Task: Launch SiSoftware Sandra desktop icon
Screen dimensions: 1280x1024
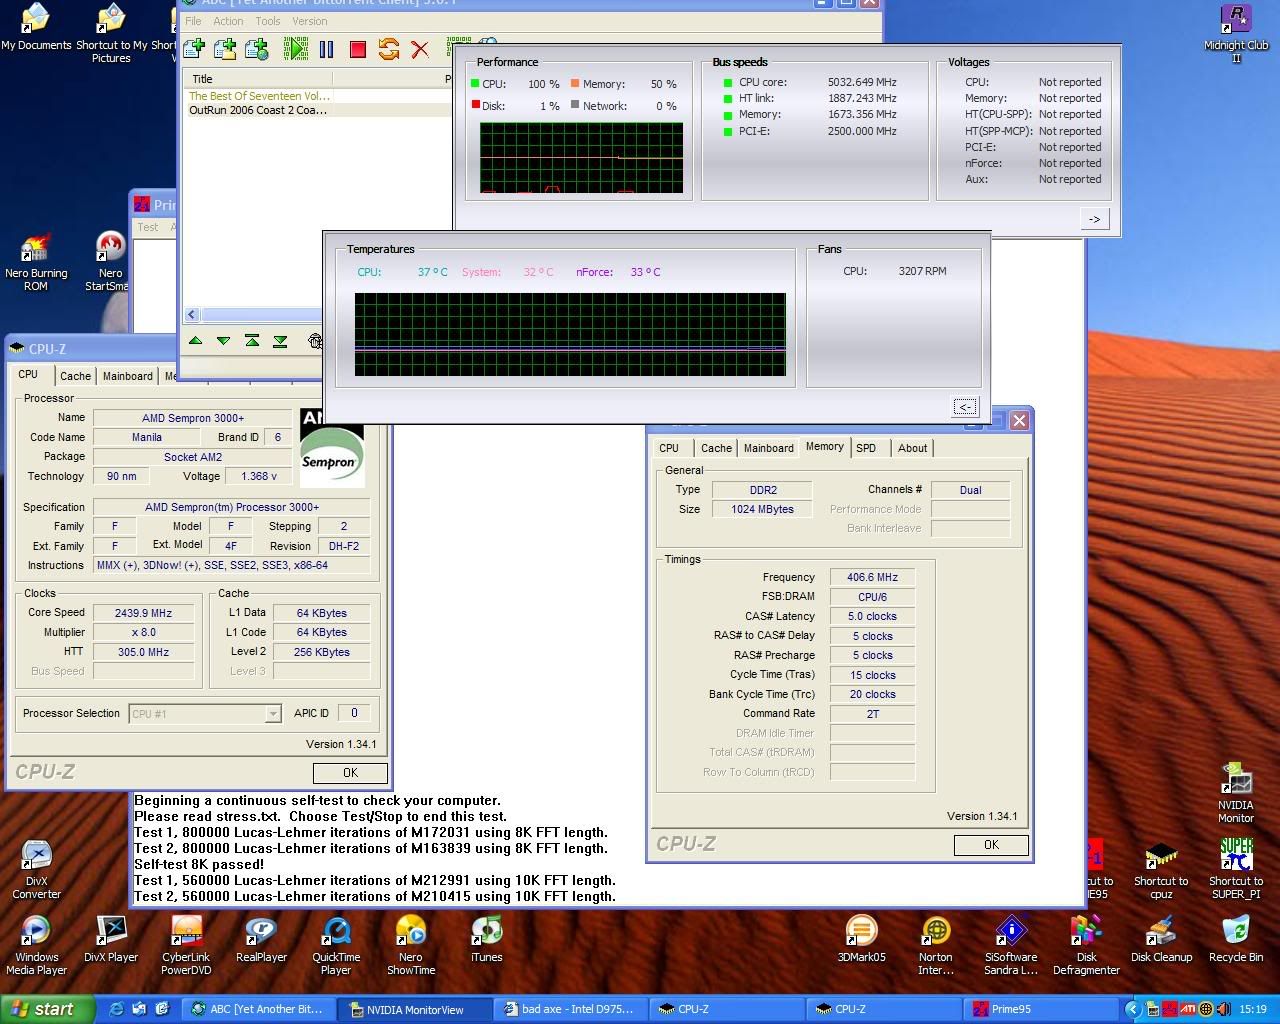Action: tap(1011, 945)
